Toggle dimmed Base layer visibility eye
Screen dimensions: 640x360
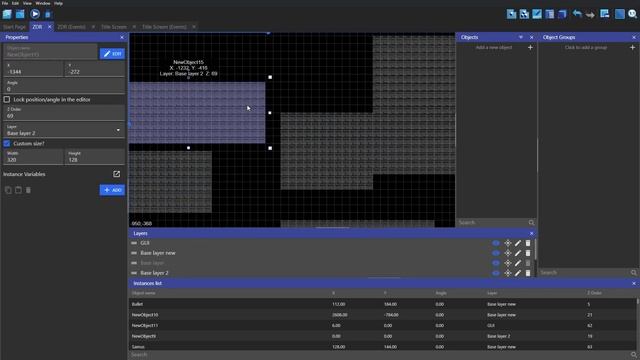tap(496, 263)
